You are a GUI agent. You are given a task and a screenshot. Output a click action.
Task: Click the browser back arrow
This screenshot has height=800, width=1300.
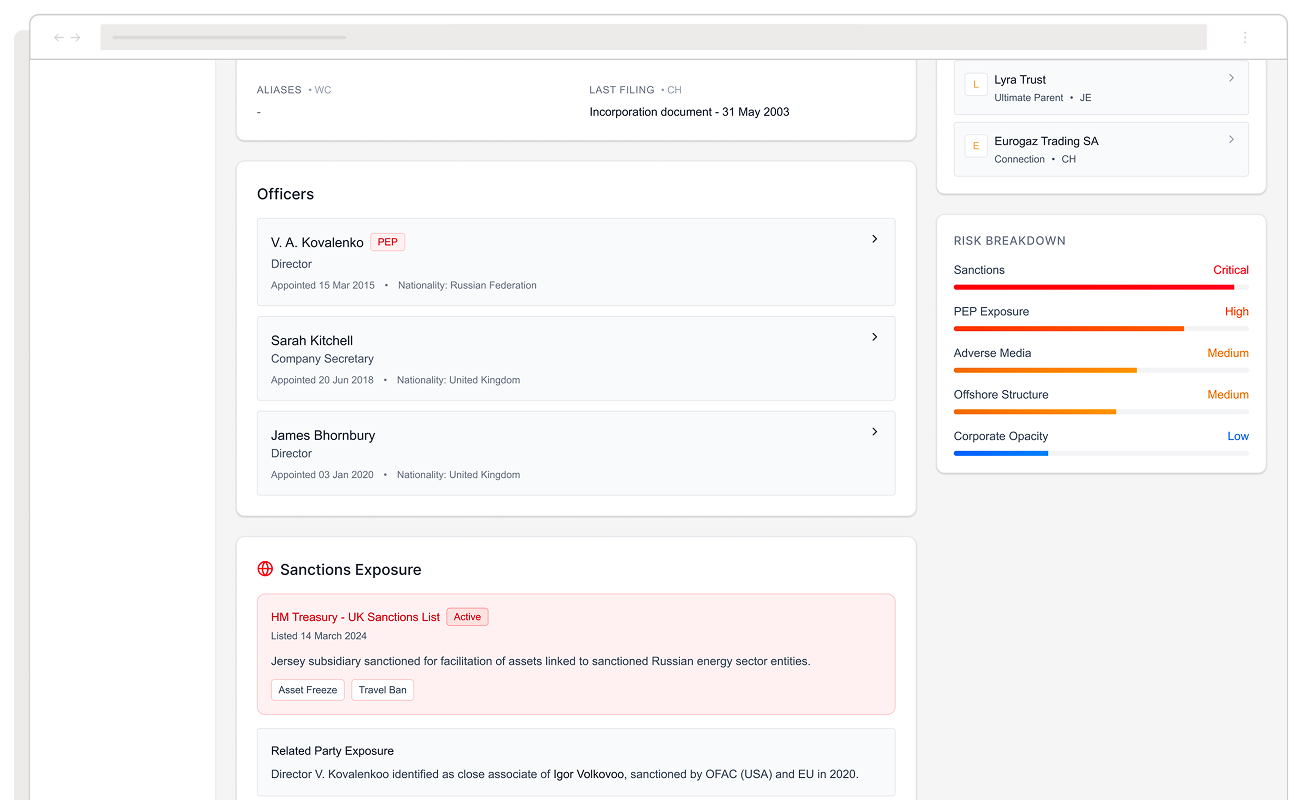58,37
